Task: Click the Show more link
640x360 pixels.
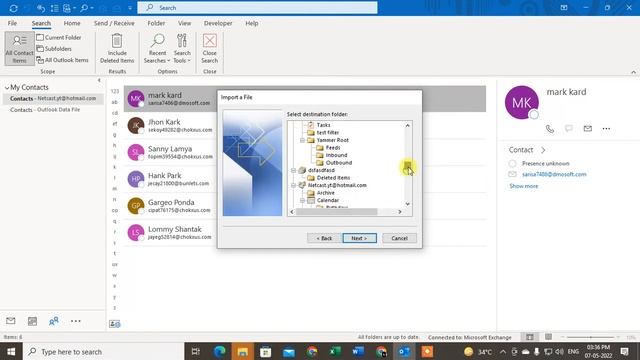Action: [x=524, y=186]
